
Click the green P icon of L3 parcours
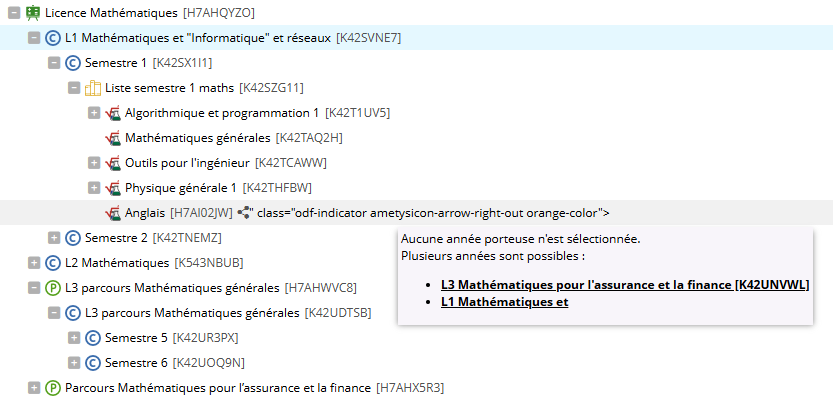coord(53,288)
